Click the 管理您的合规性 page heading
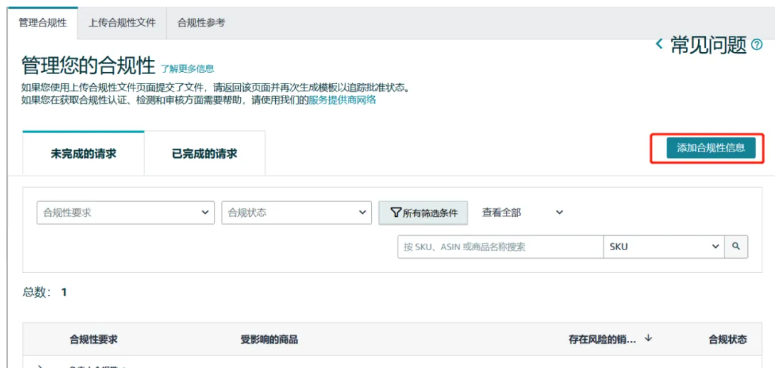Screen dimensions: 784x379 tap(88, 65)
